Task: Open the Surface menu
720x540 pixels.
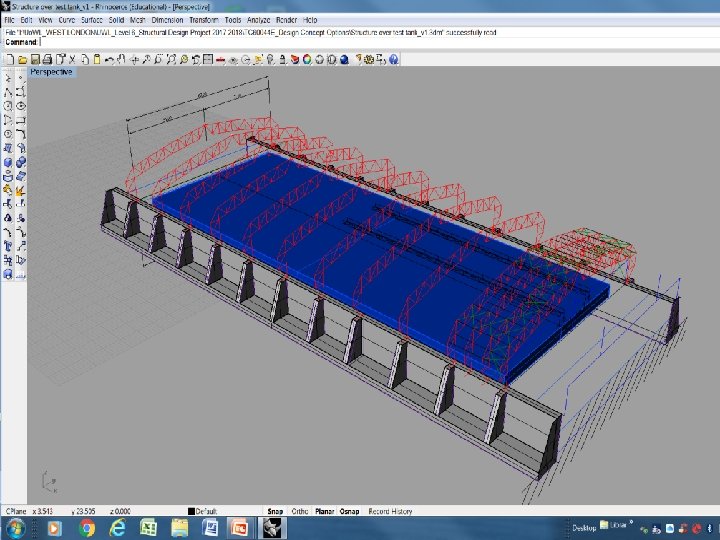Action: click(92, 20)
